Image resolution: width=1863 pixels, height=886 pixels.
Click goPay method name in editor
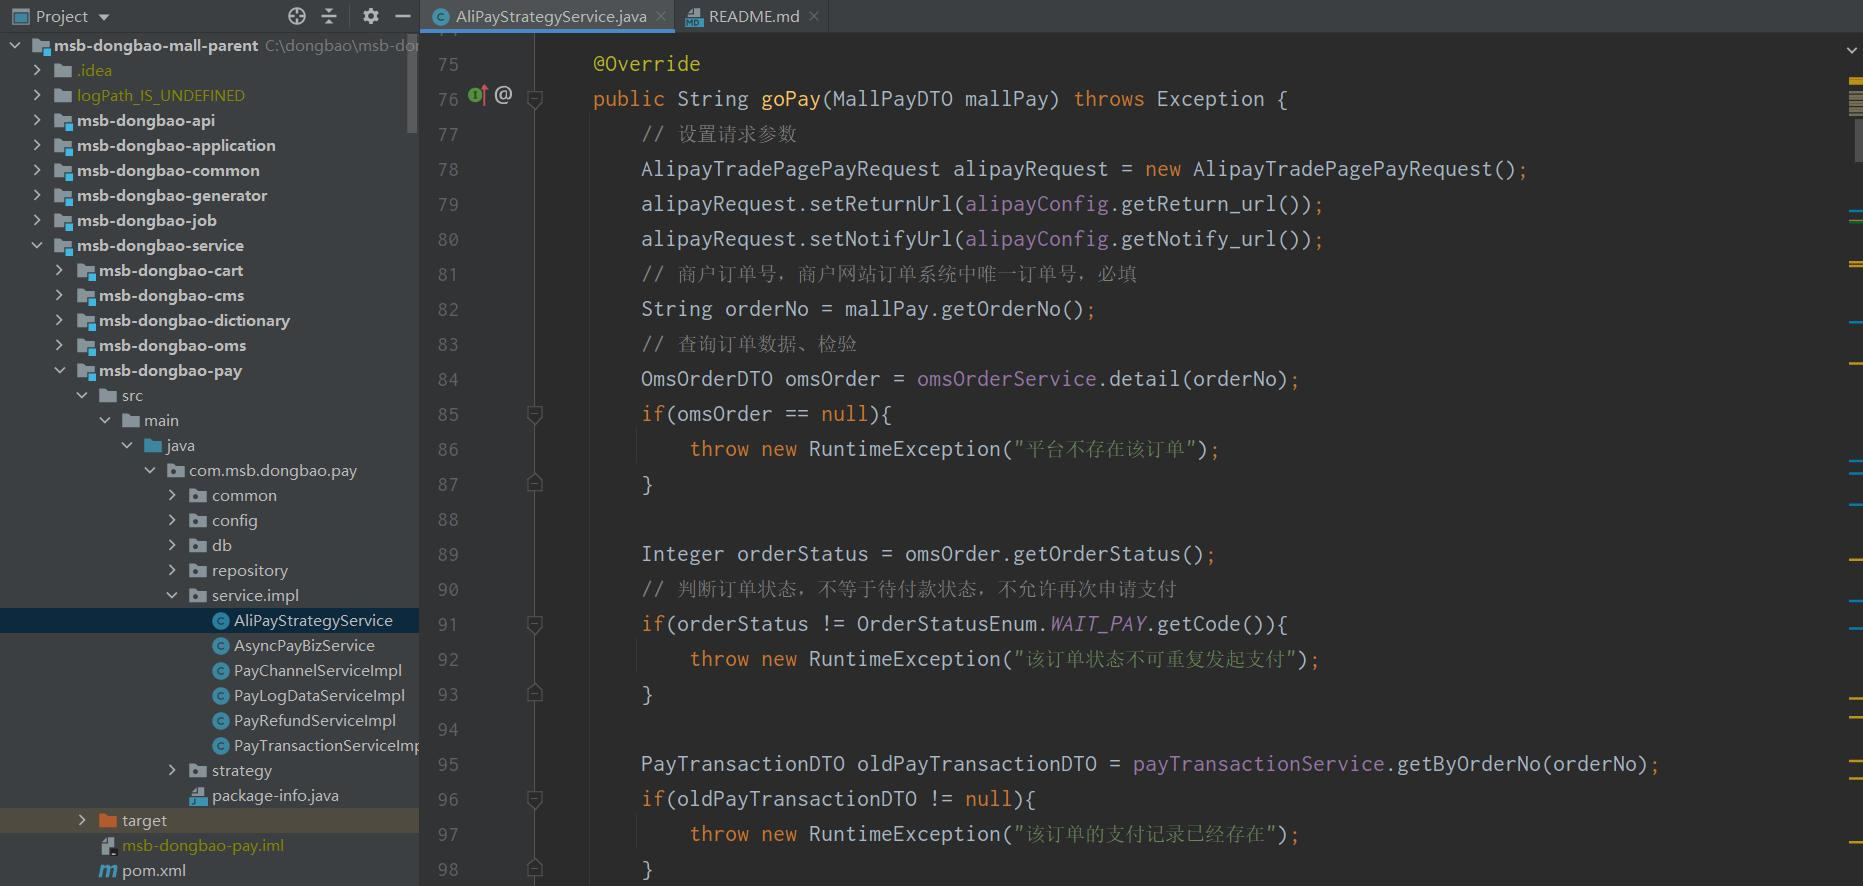[x=790, y=99]
